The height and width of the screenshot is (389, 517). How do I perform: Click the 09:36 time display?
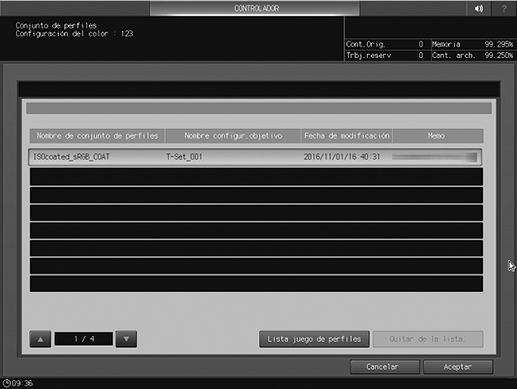click(22, 383)
